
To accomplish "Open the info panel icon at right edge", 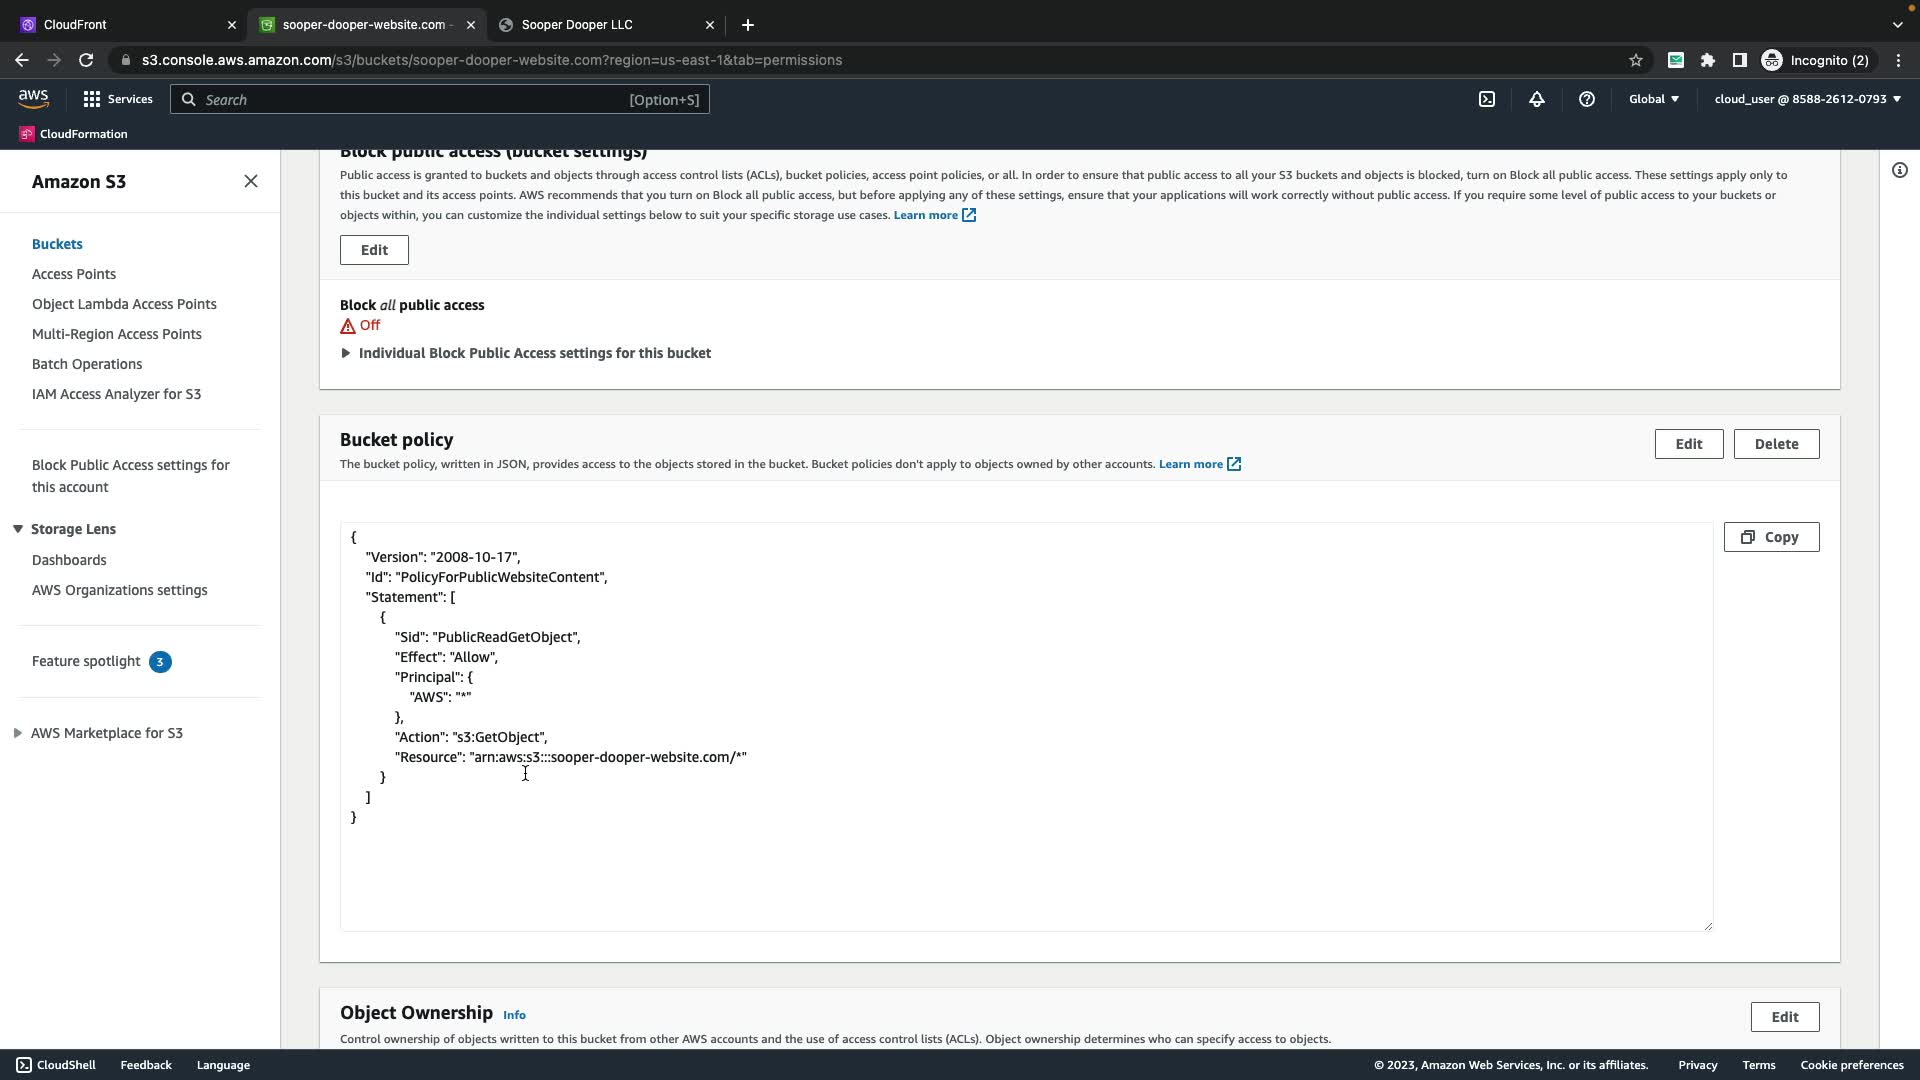I will (x=1900, y=170).
